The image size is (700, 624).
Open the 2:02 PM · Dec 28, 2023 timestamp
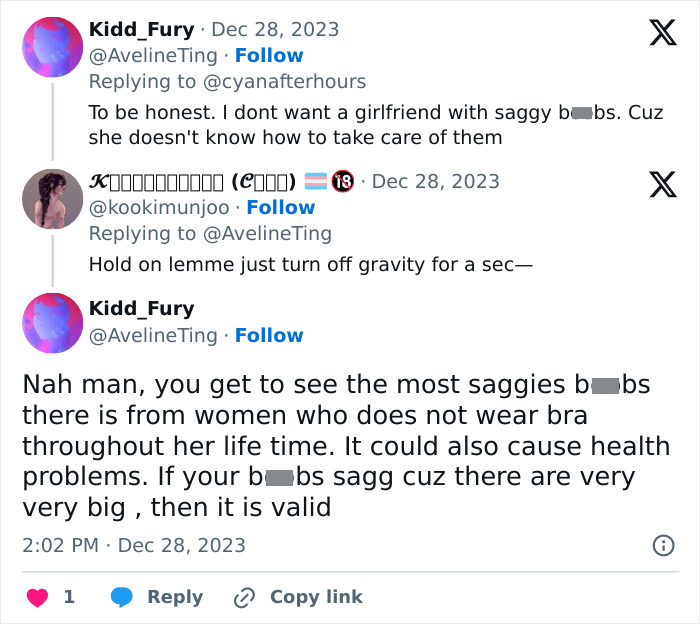pos(134,546)
